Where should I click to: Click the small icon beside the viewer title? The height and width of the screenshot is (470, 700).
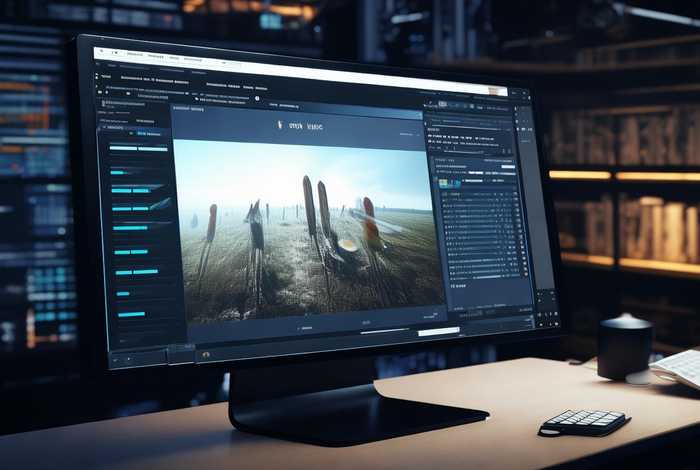pos(279,124)
